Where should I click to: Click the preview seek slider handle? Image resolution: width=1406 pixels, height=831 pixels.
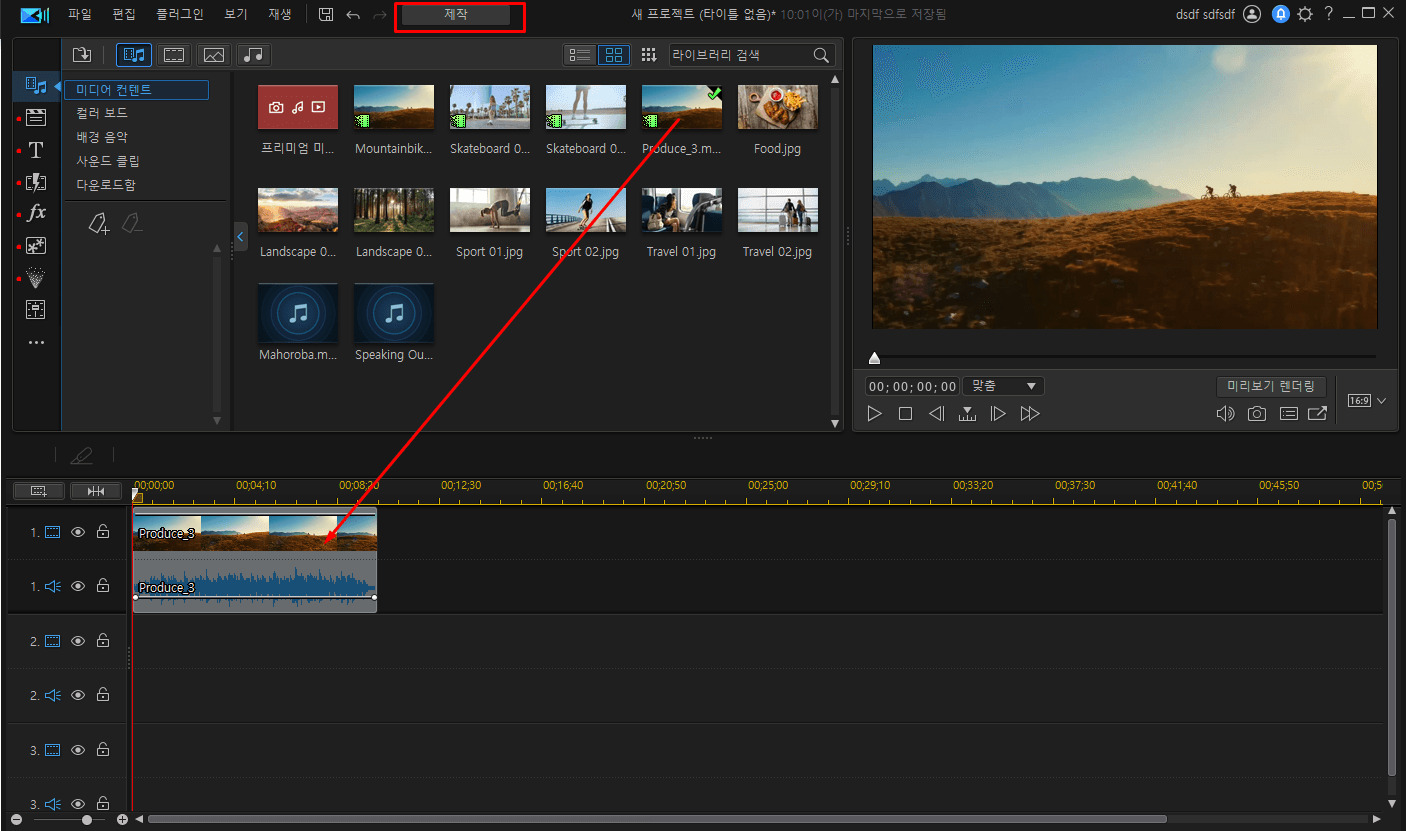point(875,358)
